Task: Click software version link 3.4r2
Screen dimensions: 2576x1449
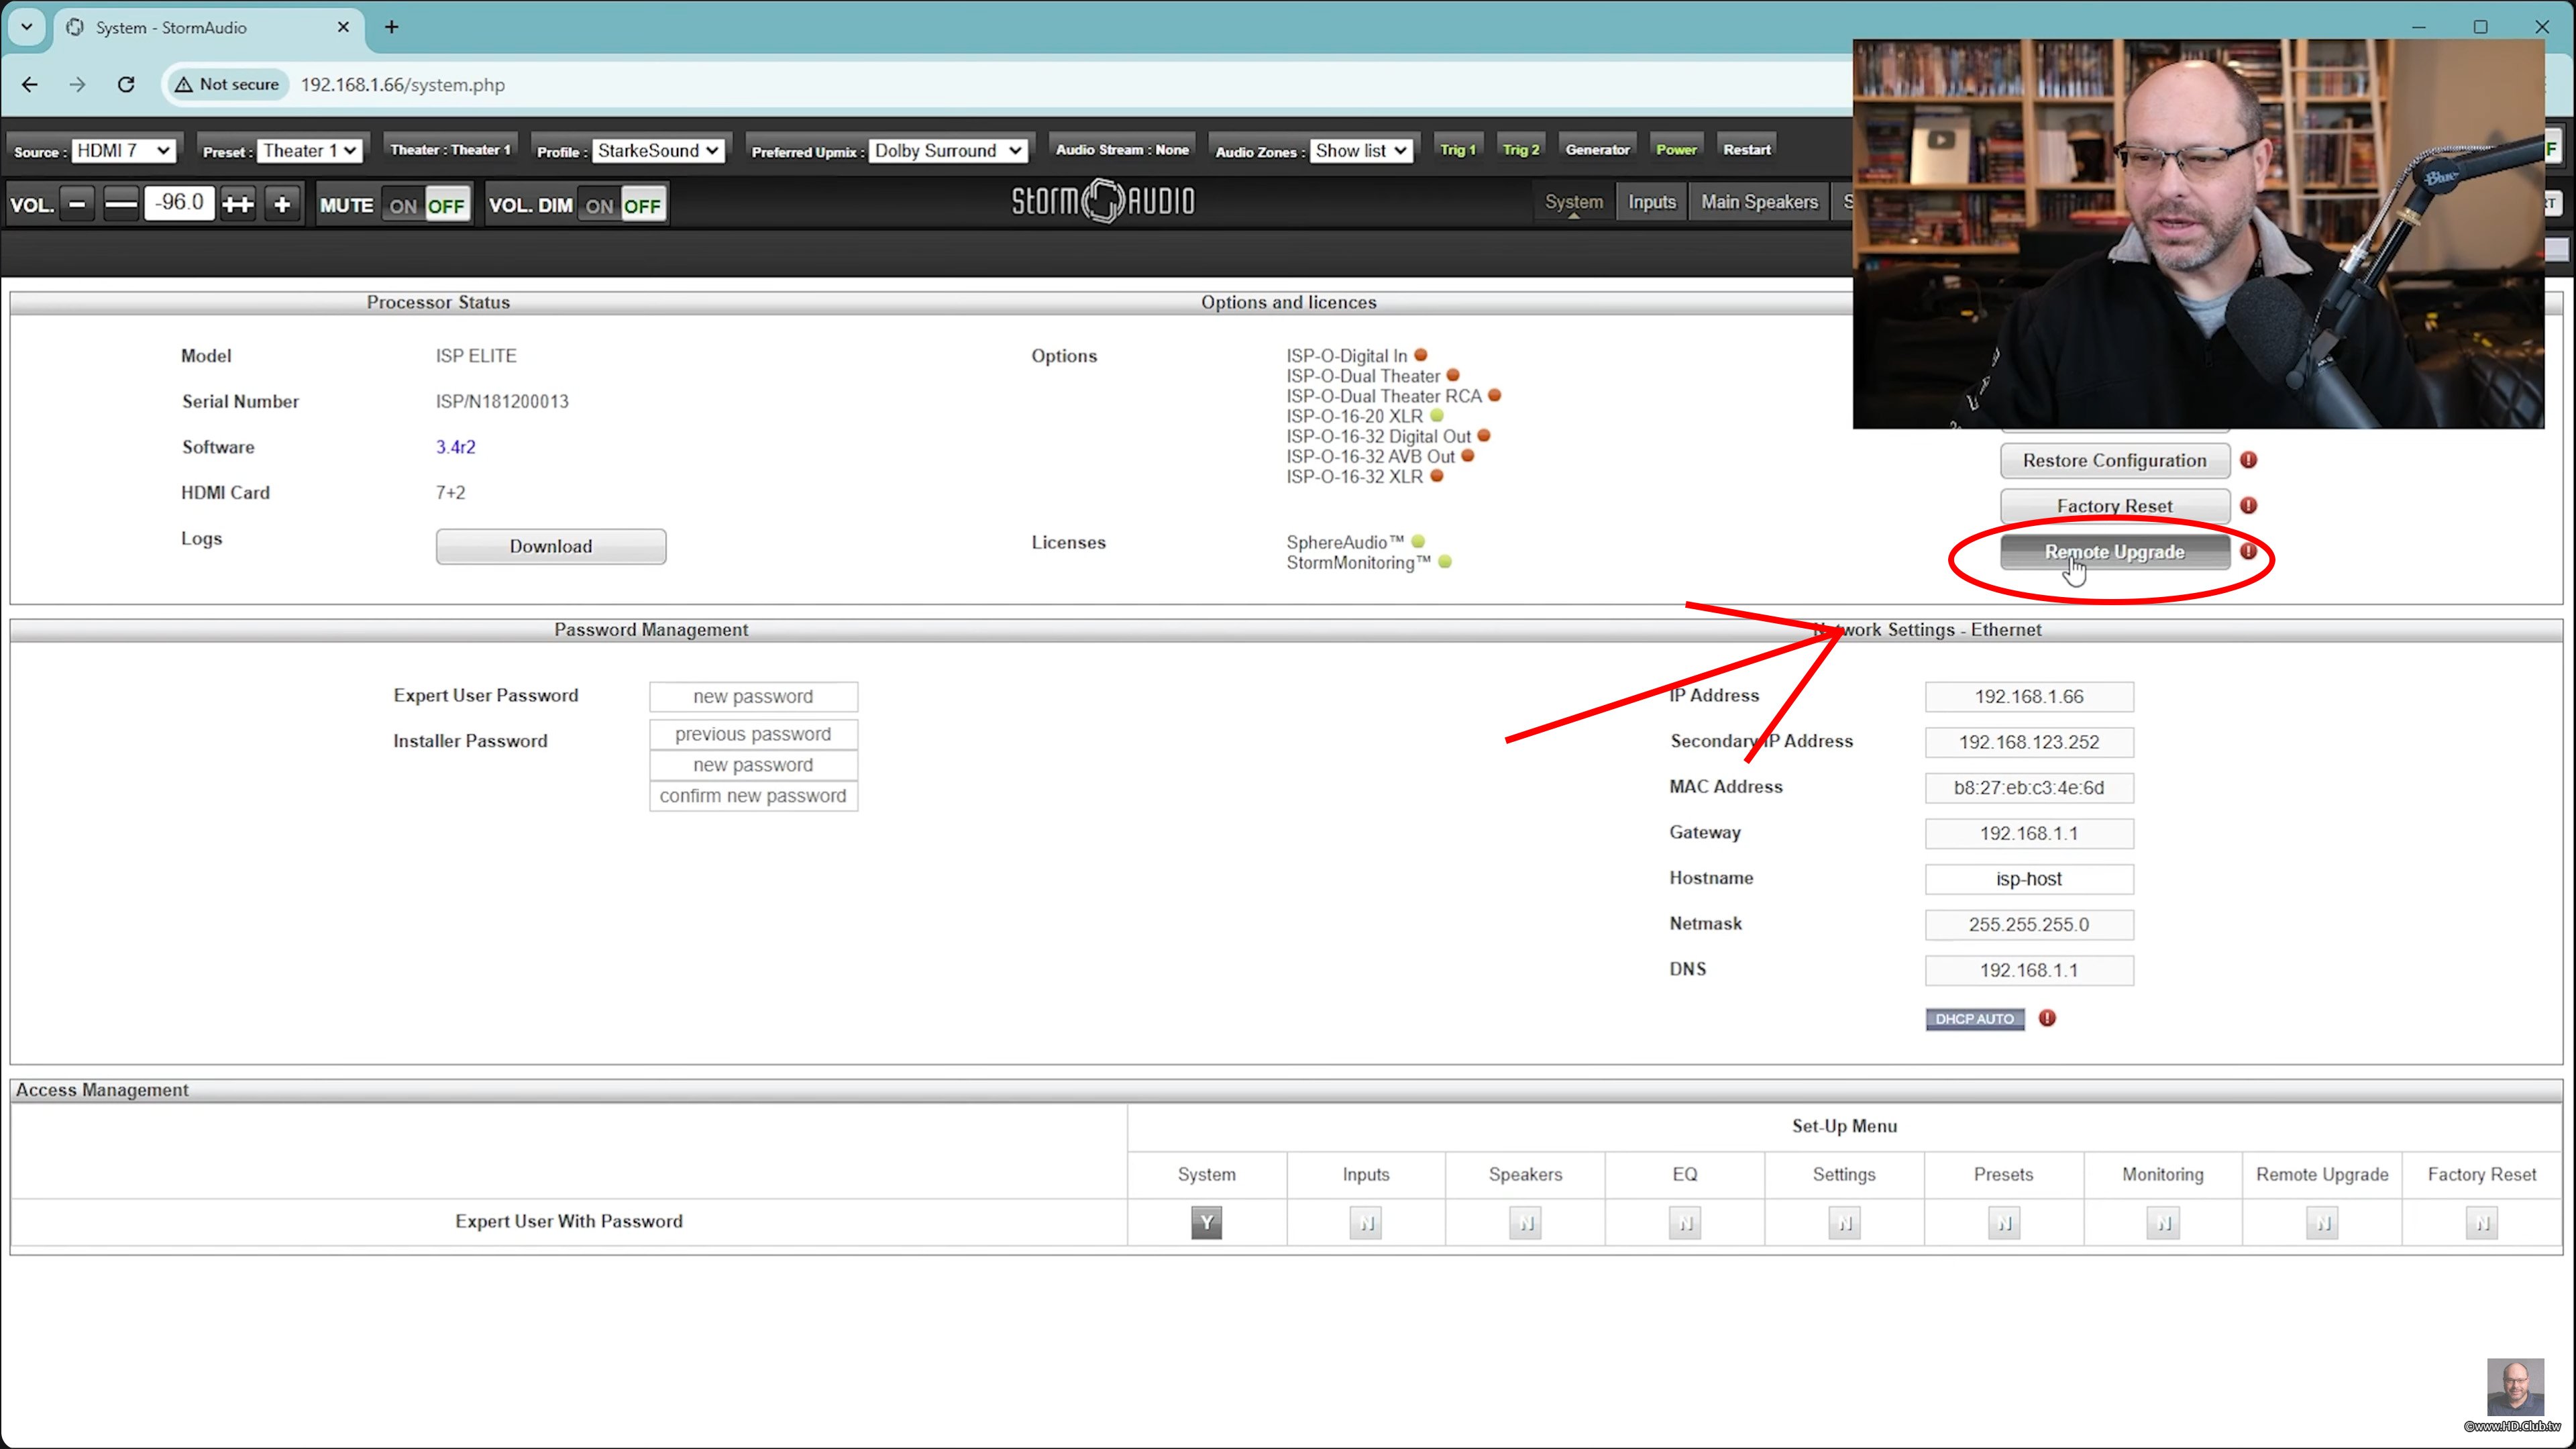Action: tap(455, 447)
